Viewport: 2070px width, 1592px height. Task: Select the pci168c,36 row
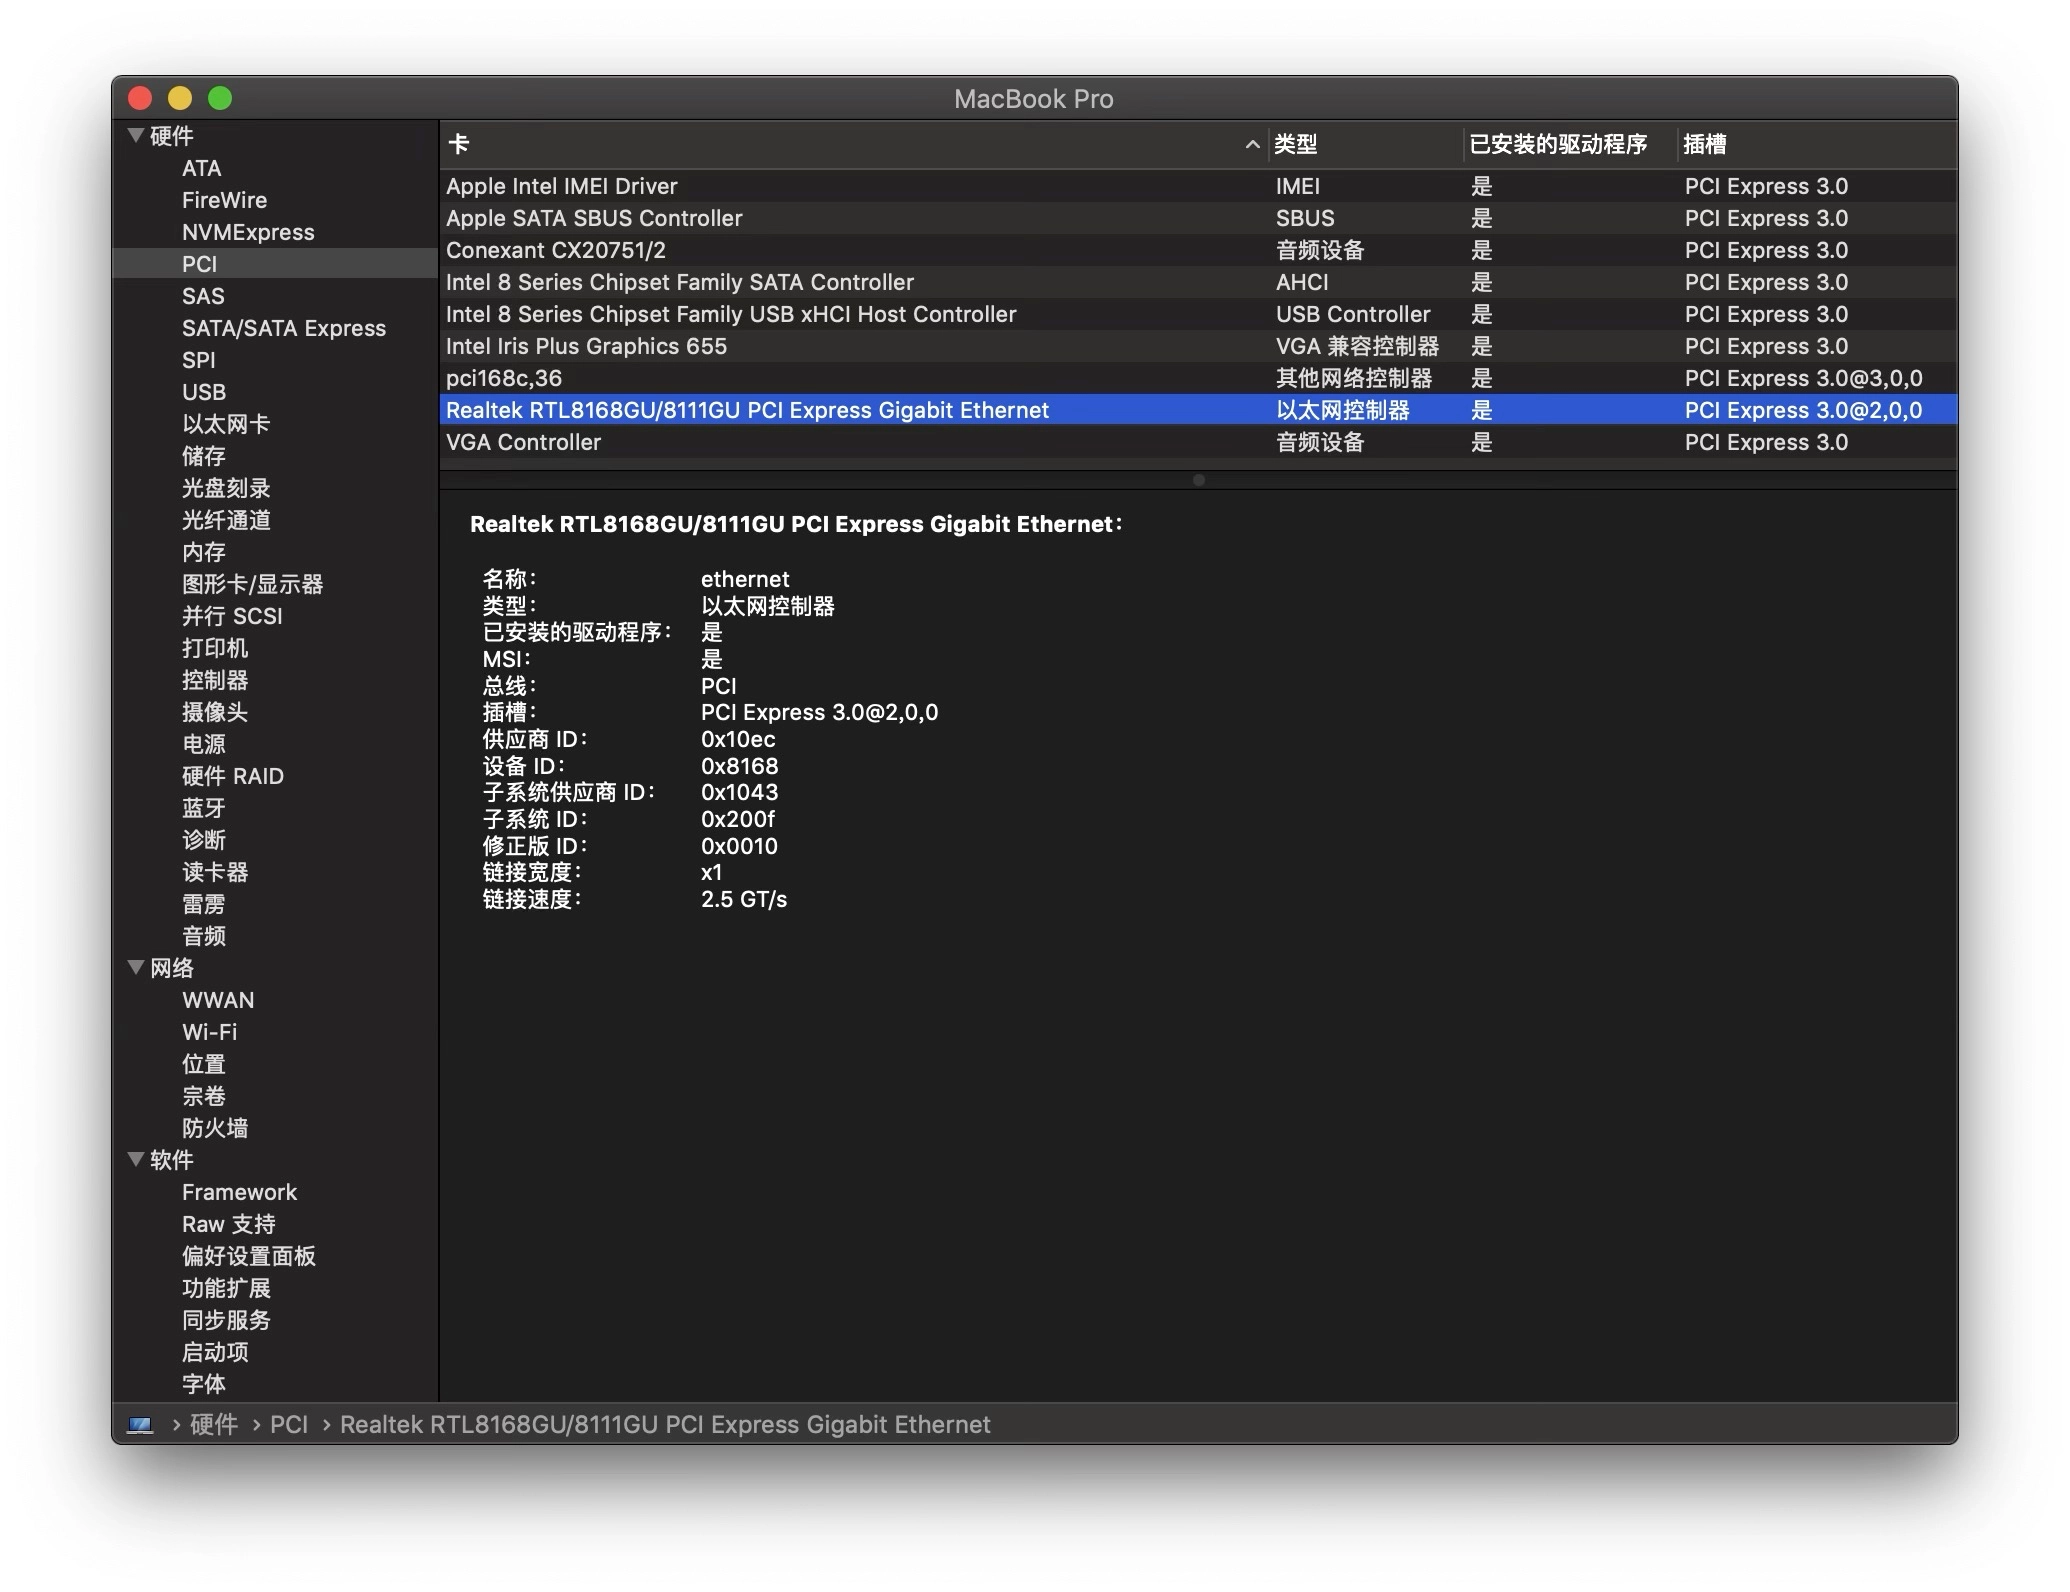pos(1198,378)
